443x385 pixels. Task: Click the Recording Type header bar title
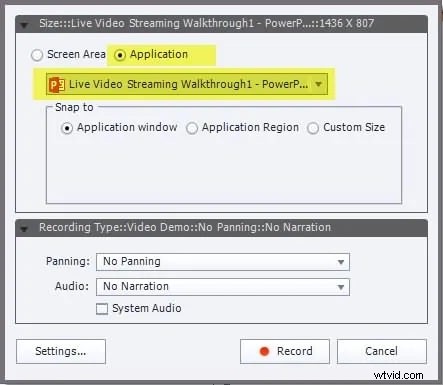[185, 227]
